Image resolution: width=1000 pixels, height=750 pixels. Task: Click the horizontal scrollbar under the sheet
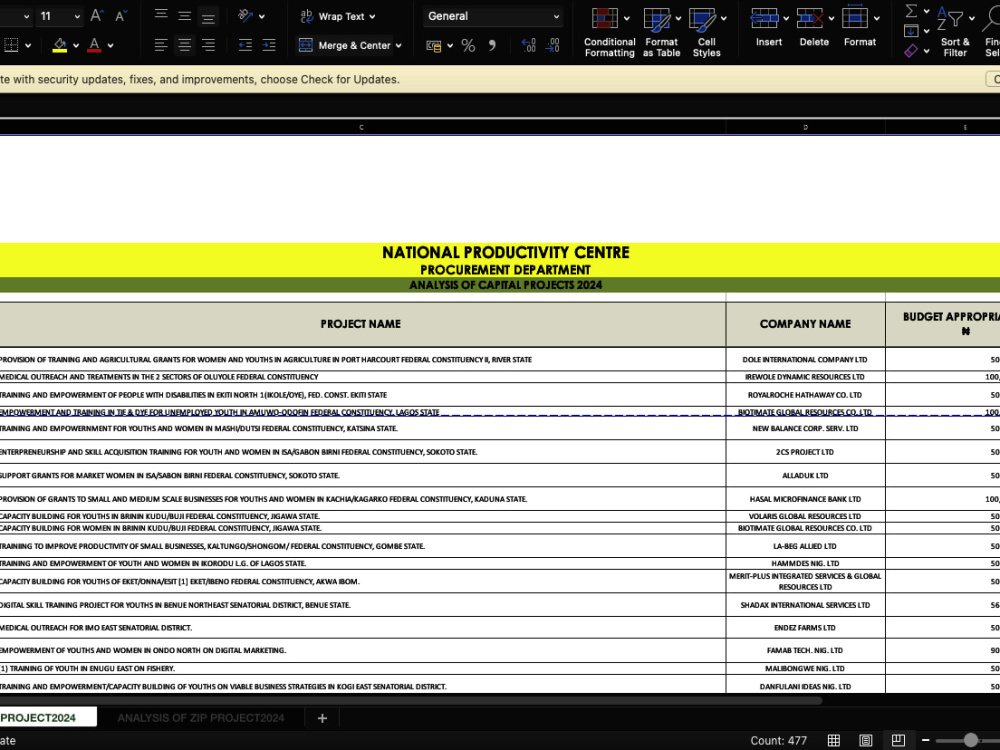coord(411,700)
